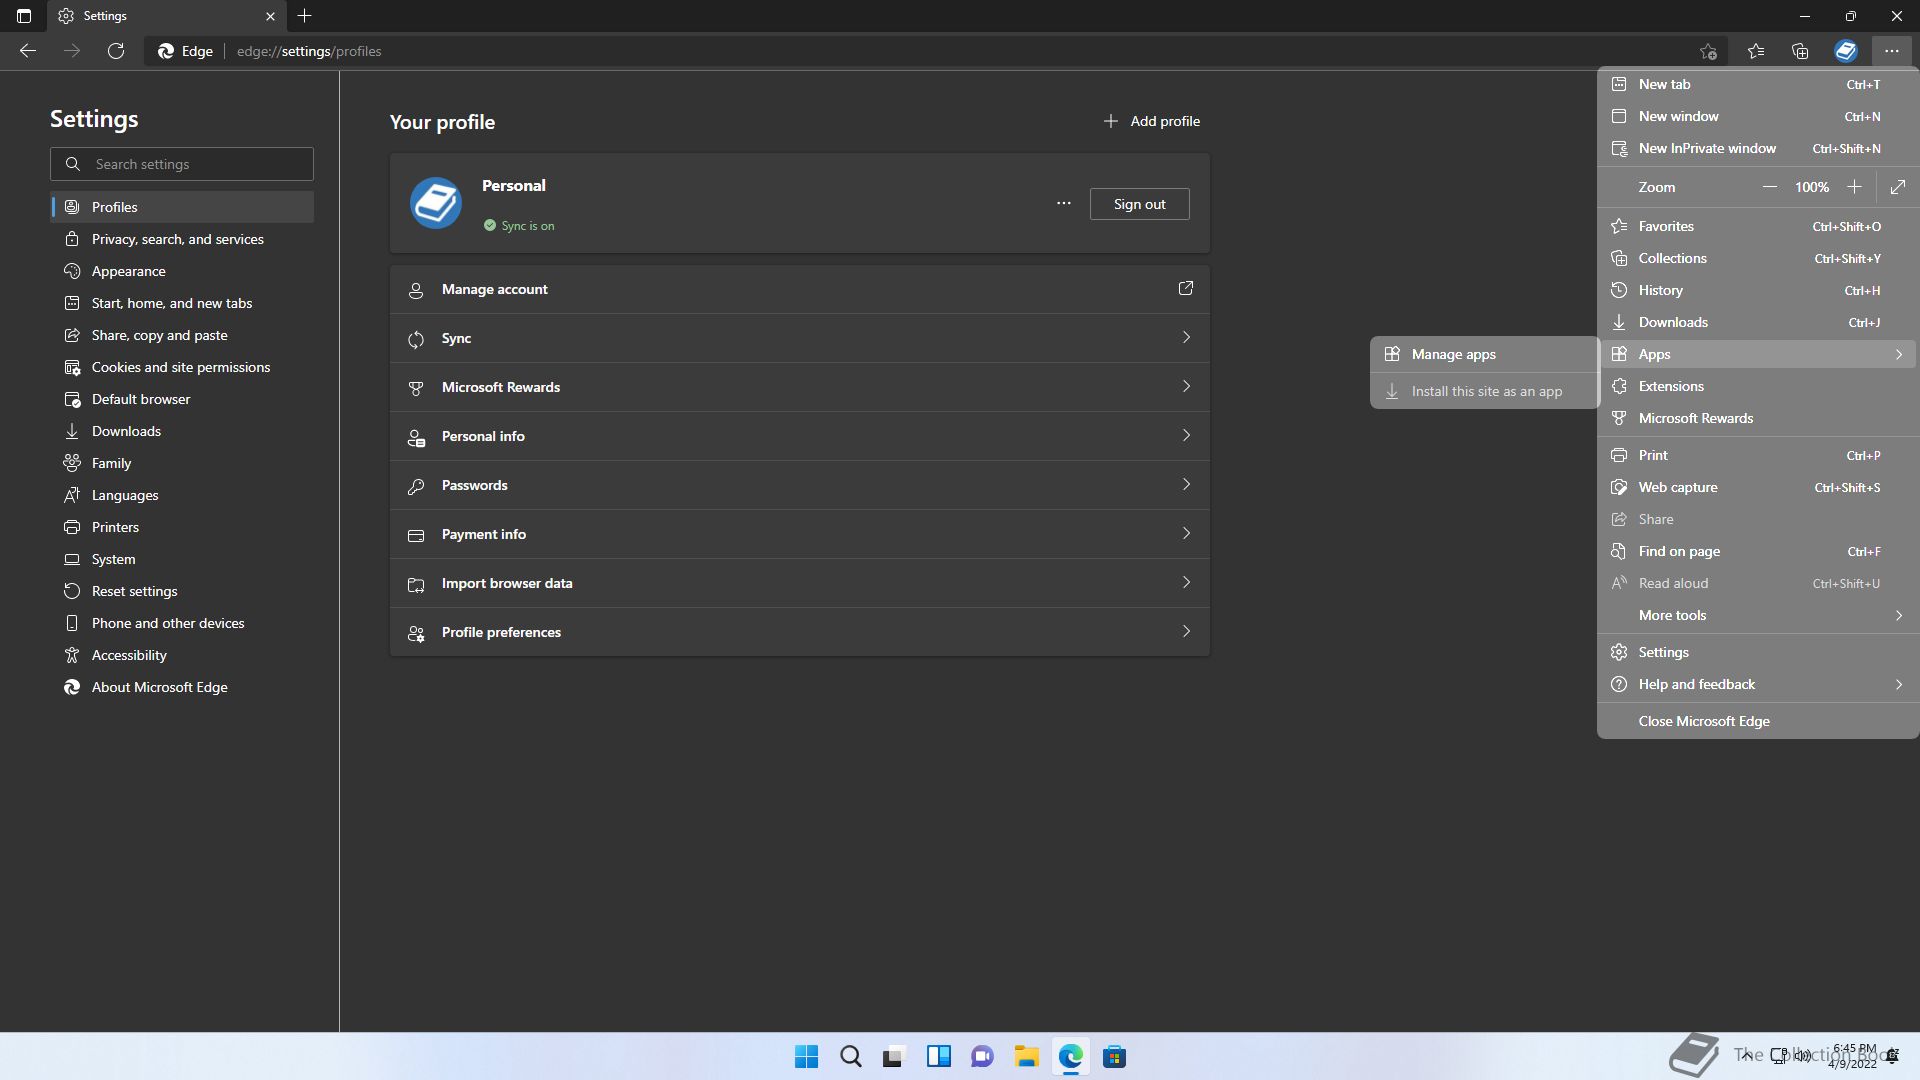The width and height of the screenshot is (1920, 1080).
Task: Open taskbar Search
Action: pyautogui.click(x=851, y=1057)
